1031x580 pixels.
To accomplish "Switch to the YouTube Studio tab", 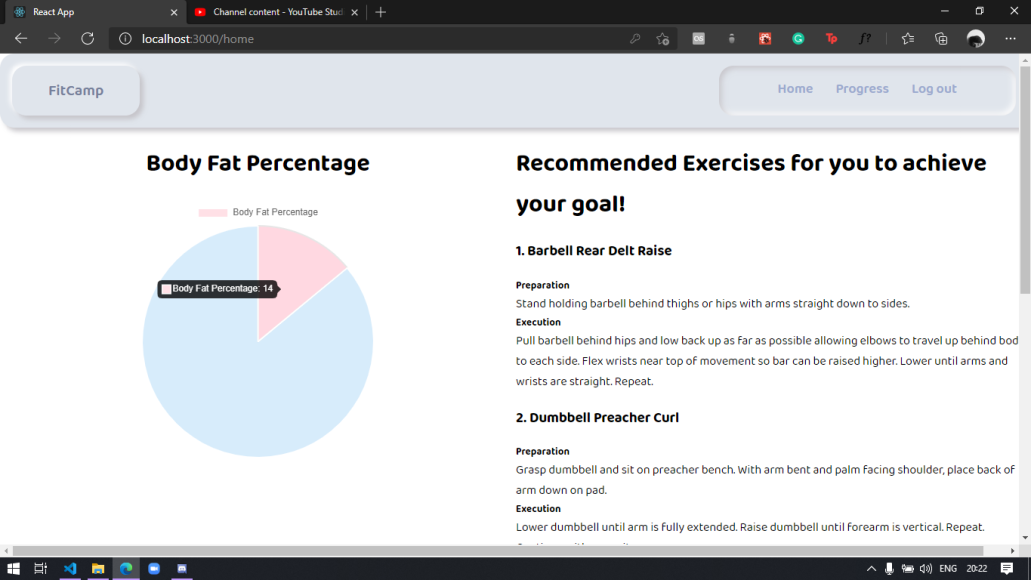I will pyautogui.click(x=270, y=12).
